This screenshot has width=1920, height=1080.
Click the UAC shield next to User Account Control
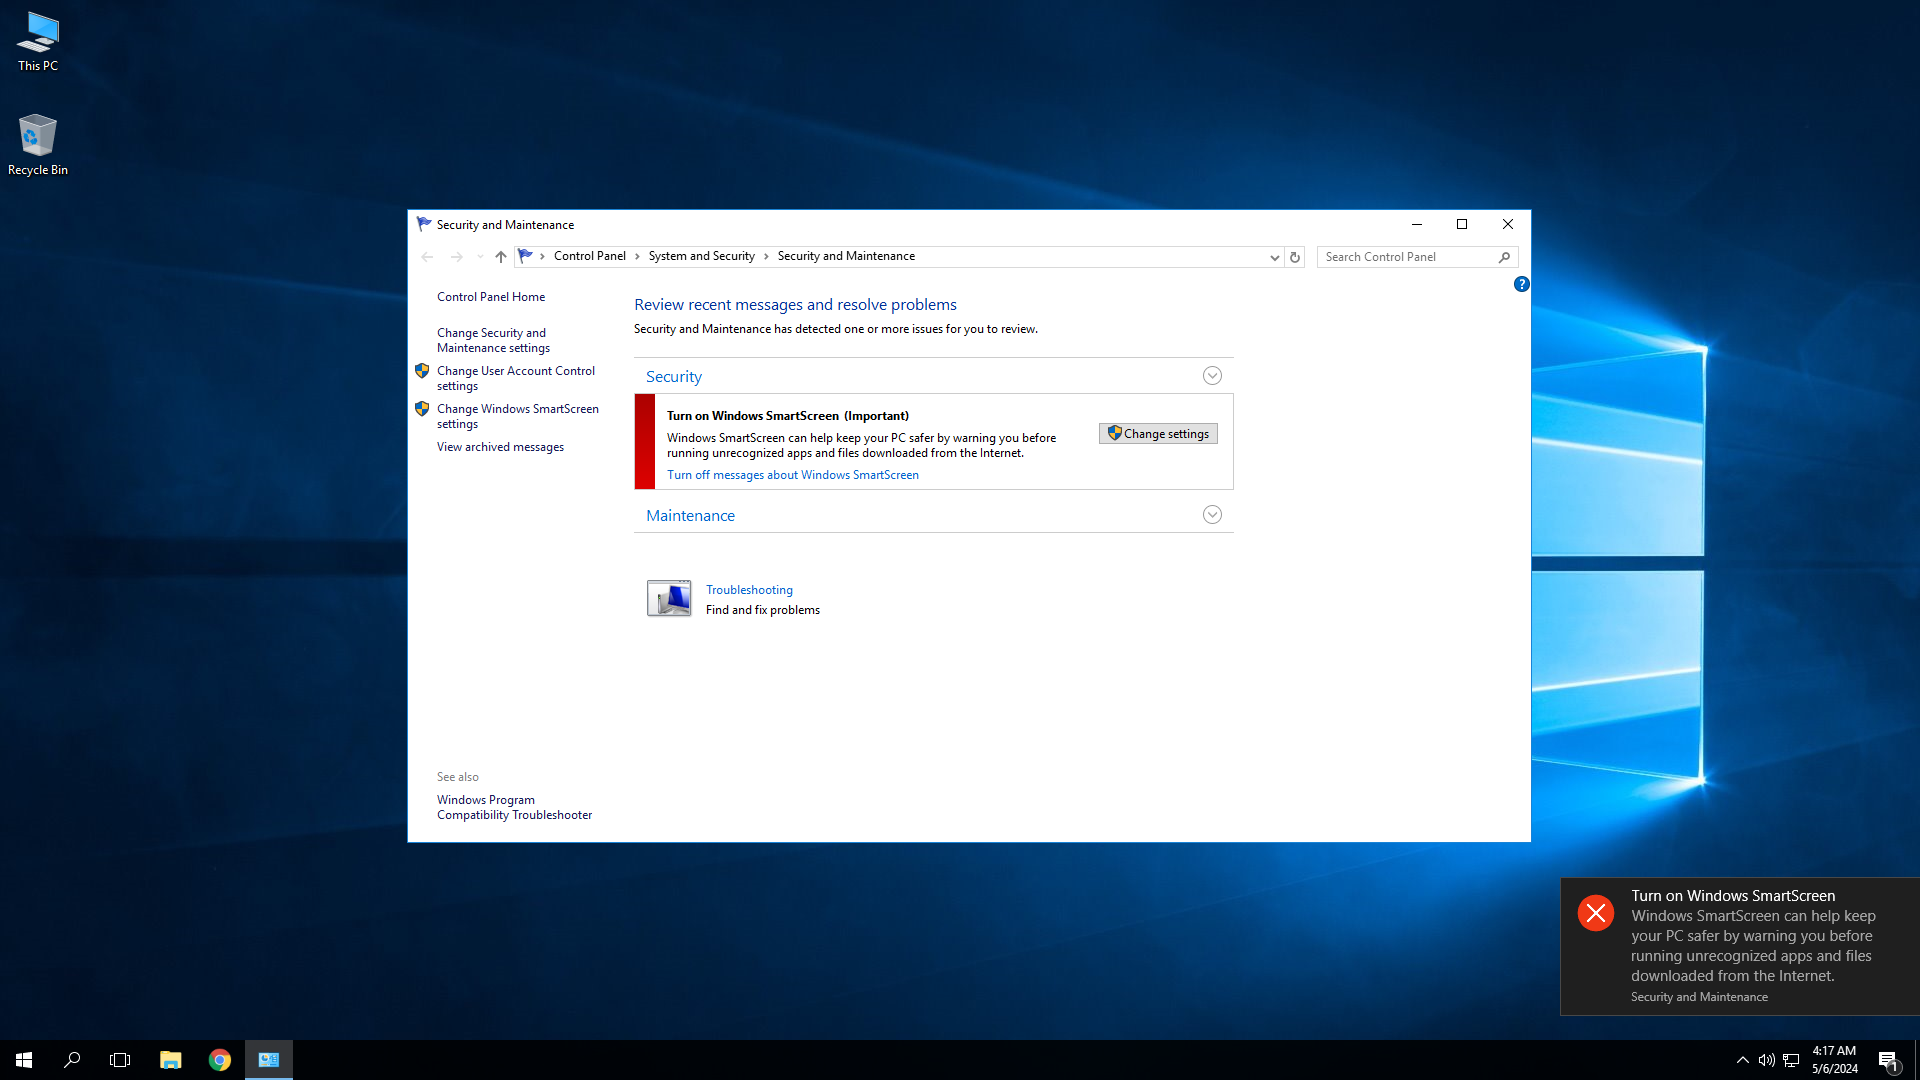(x=422, y=371)
